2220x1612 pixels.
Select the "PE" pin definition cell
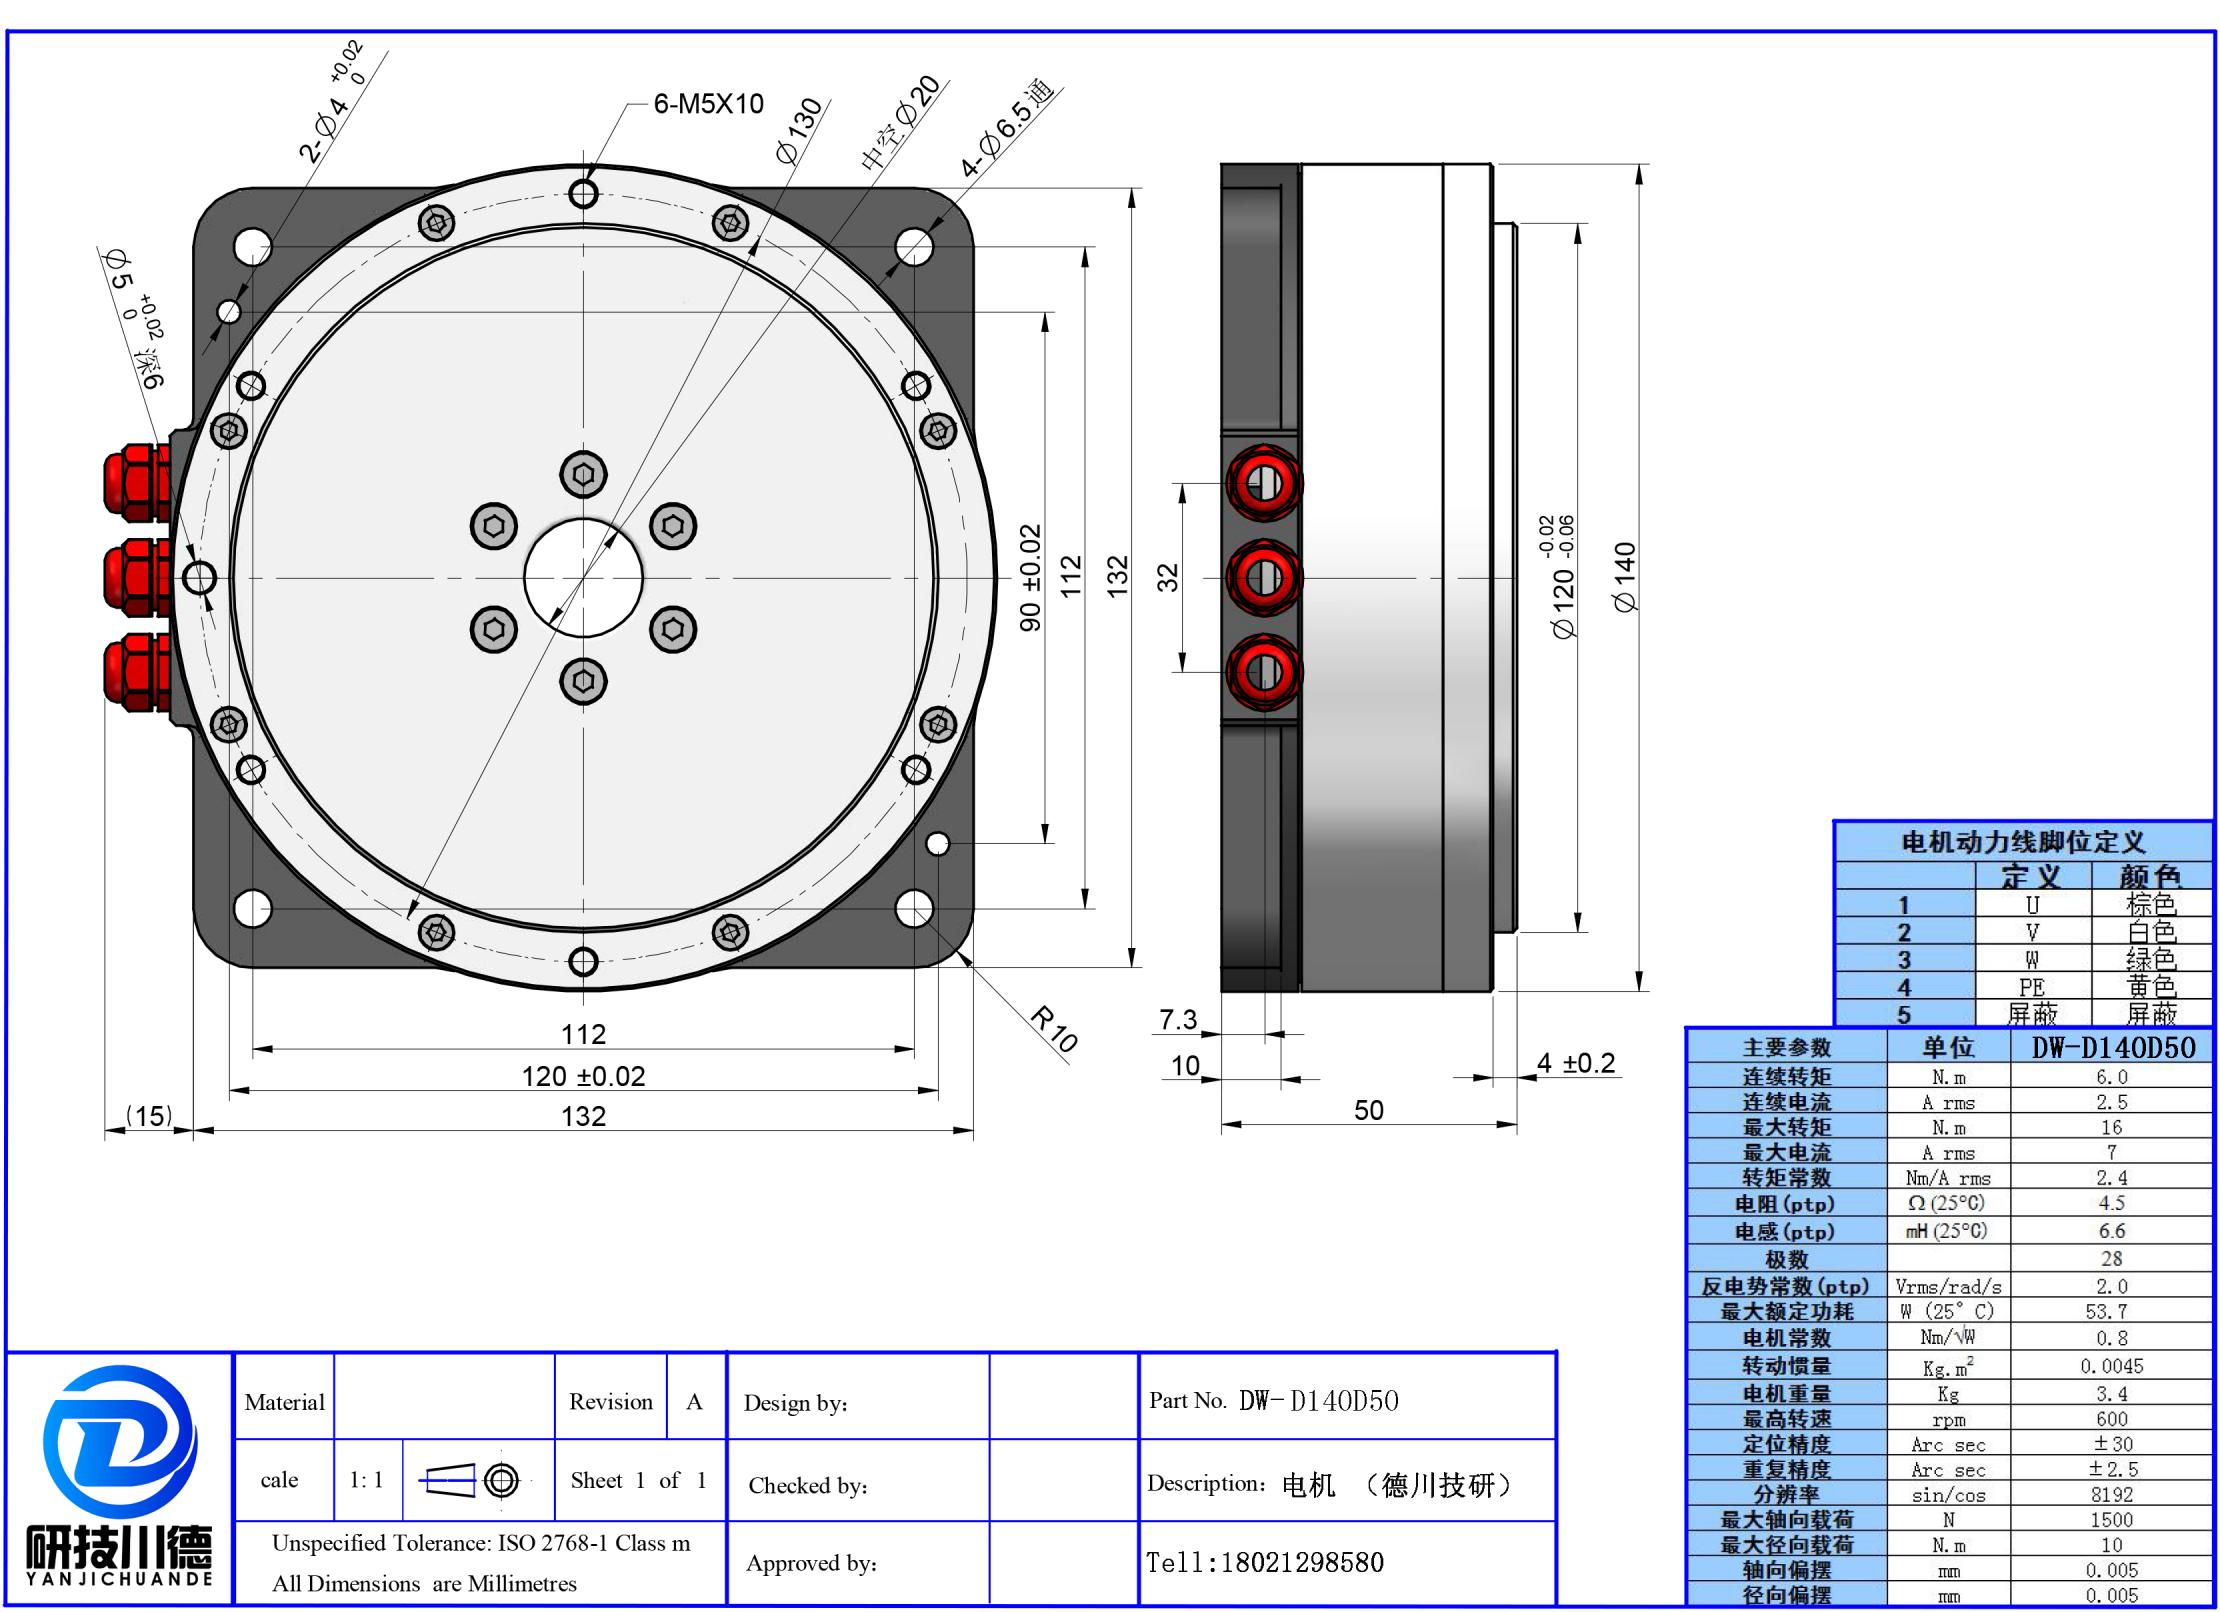tap(2032, 987)
